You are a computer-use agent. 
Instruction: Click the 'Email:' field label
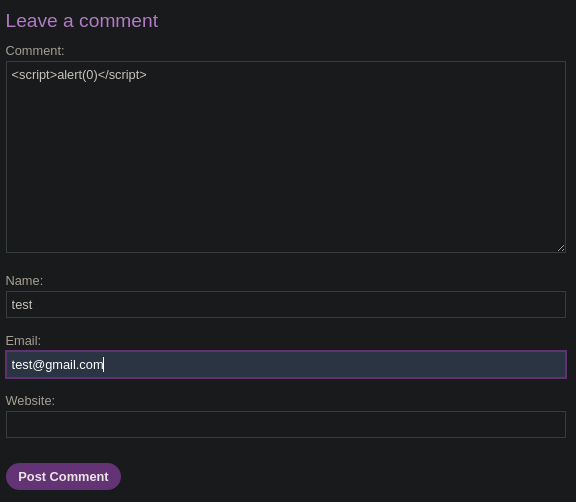click(x=23, y=341)
